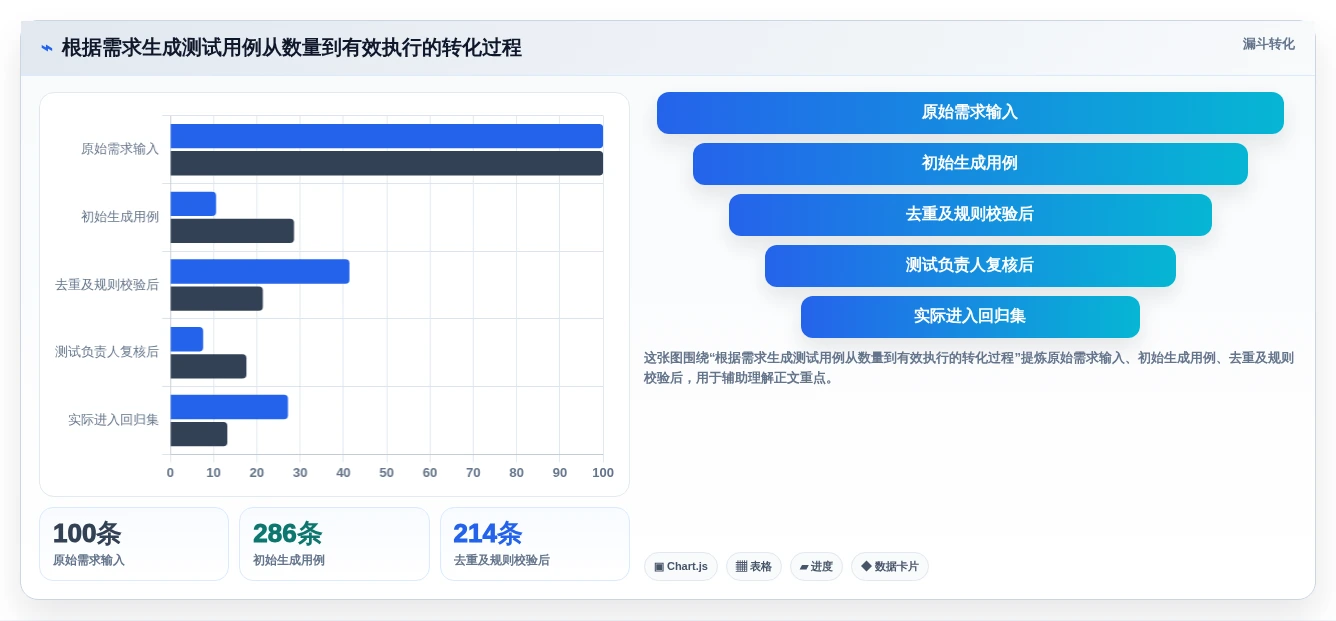Click blue bar for 初始生成用例
The height and width of the screenshot is (621, 1336).
[193, 204]
